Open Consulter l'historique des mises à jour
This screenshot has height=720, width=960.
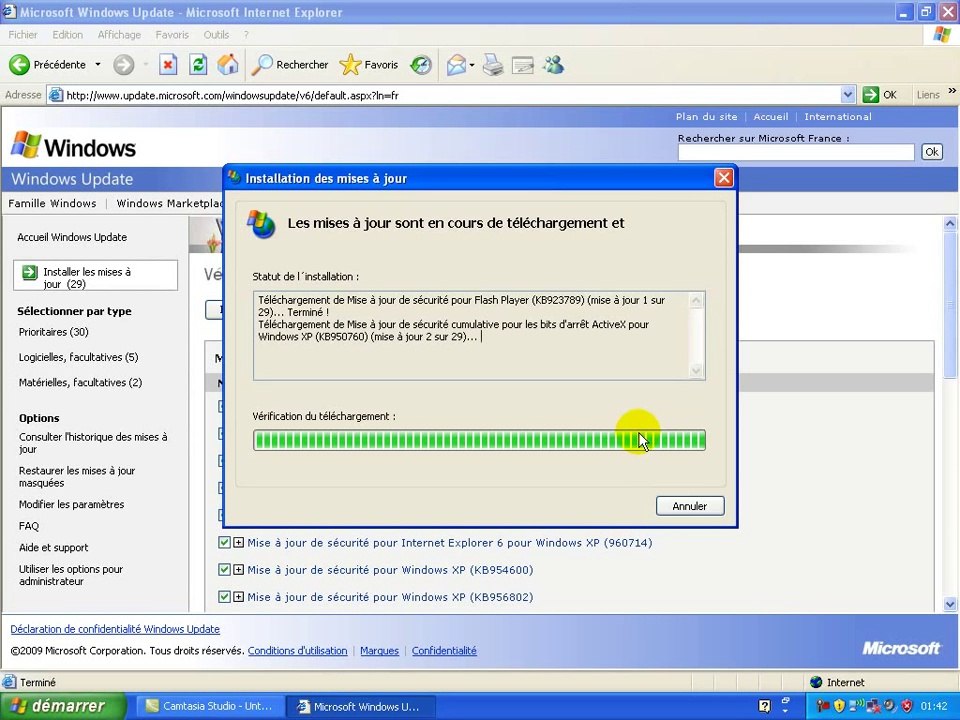click(92, 443)
